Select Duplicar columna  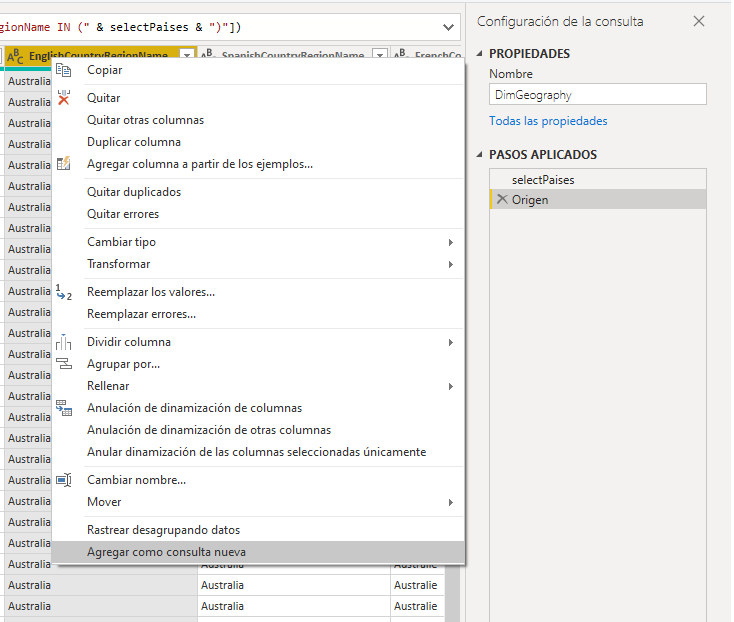point(258,142)
